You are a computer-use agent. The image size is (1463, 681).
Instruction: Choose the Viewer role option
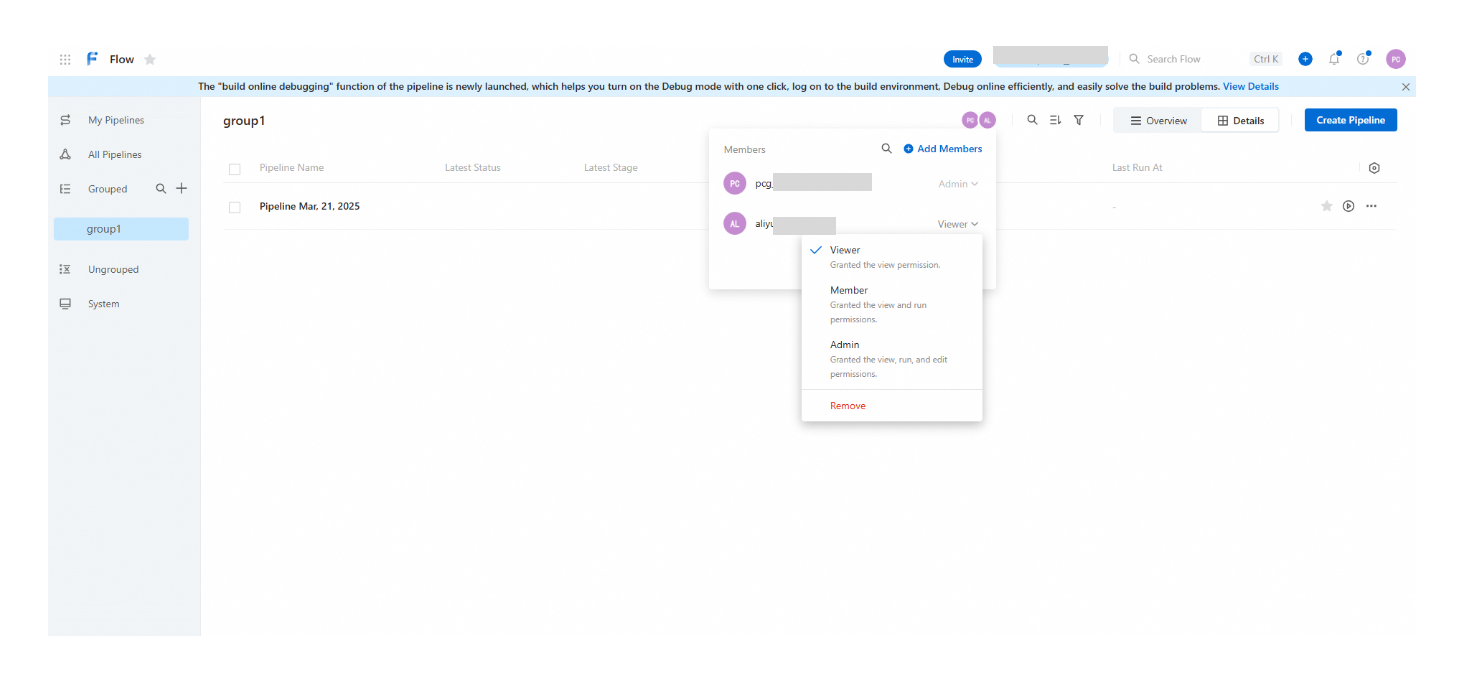point(892,256)
